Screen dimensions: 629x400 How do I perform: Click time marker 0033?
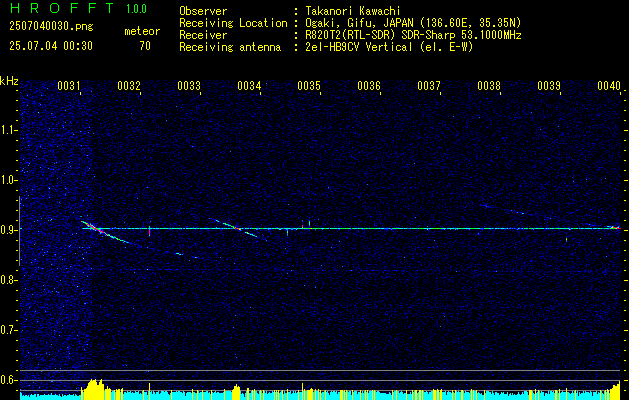(189, 86)
